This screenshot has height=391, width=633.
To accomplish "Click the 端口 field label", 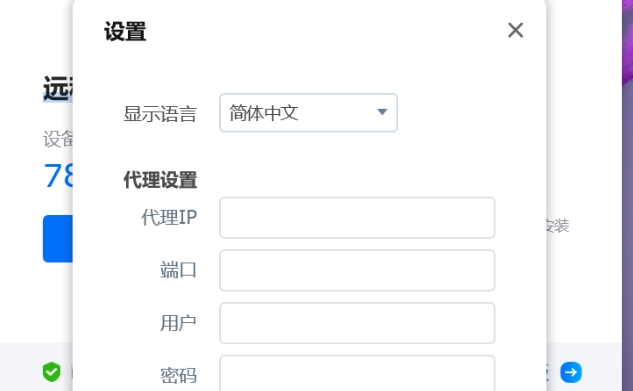I will click(x=178, y=270).
